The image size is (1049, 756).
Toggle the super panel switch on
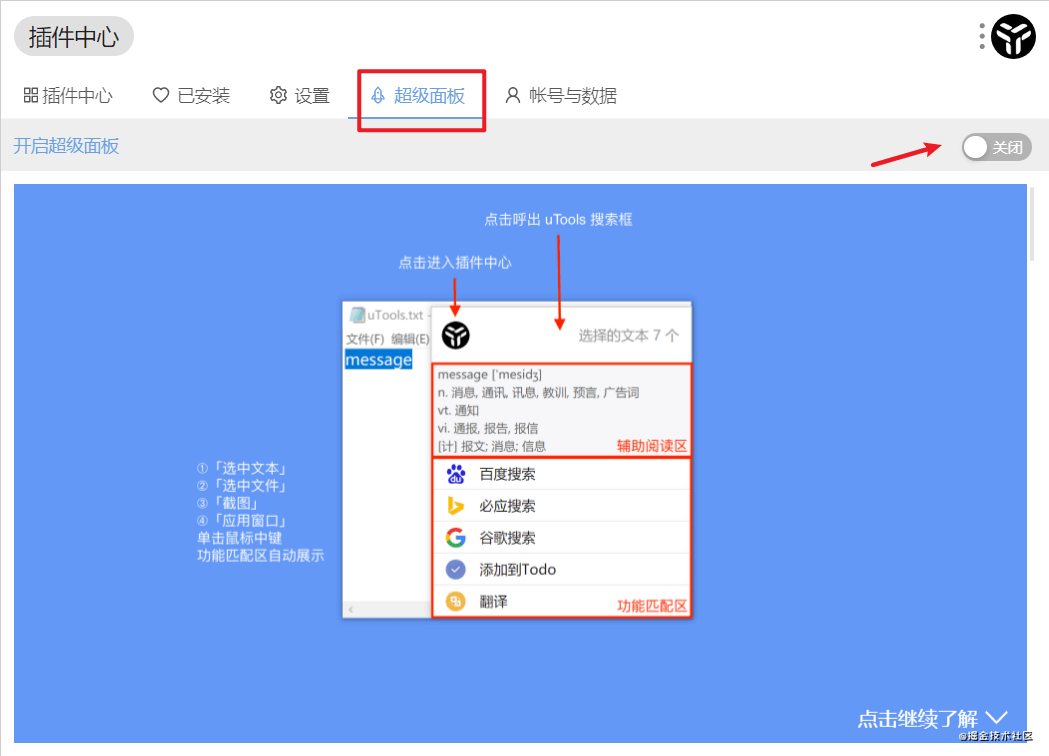(995, 148)
